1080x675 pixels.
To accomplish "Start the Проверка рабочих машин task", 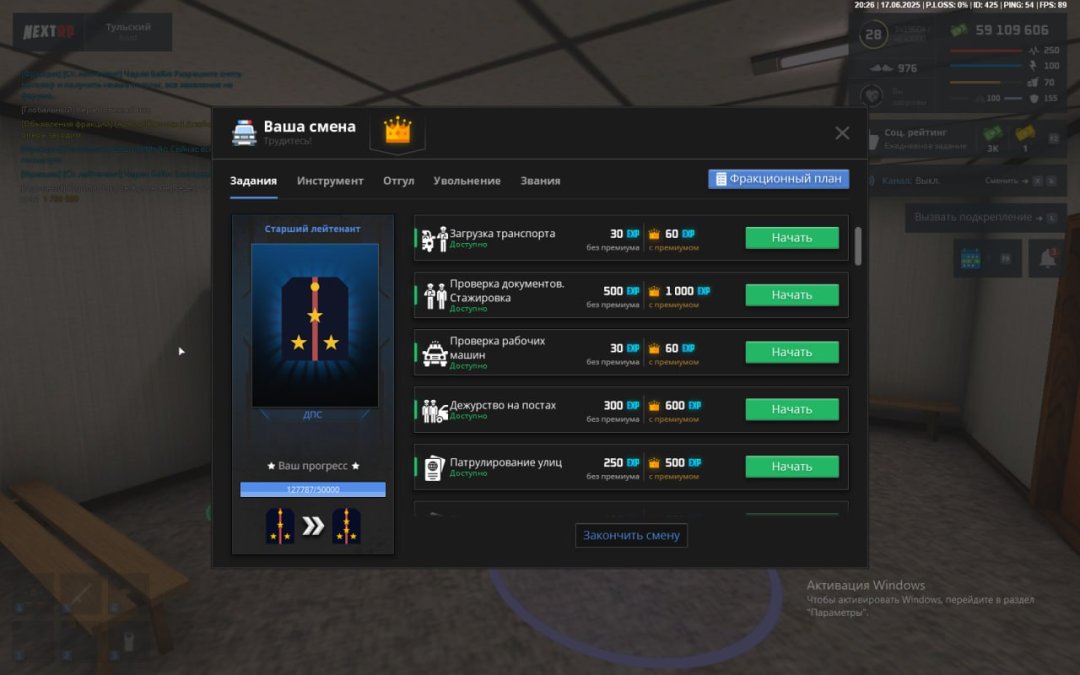I will point(792,352).
